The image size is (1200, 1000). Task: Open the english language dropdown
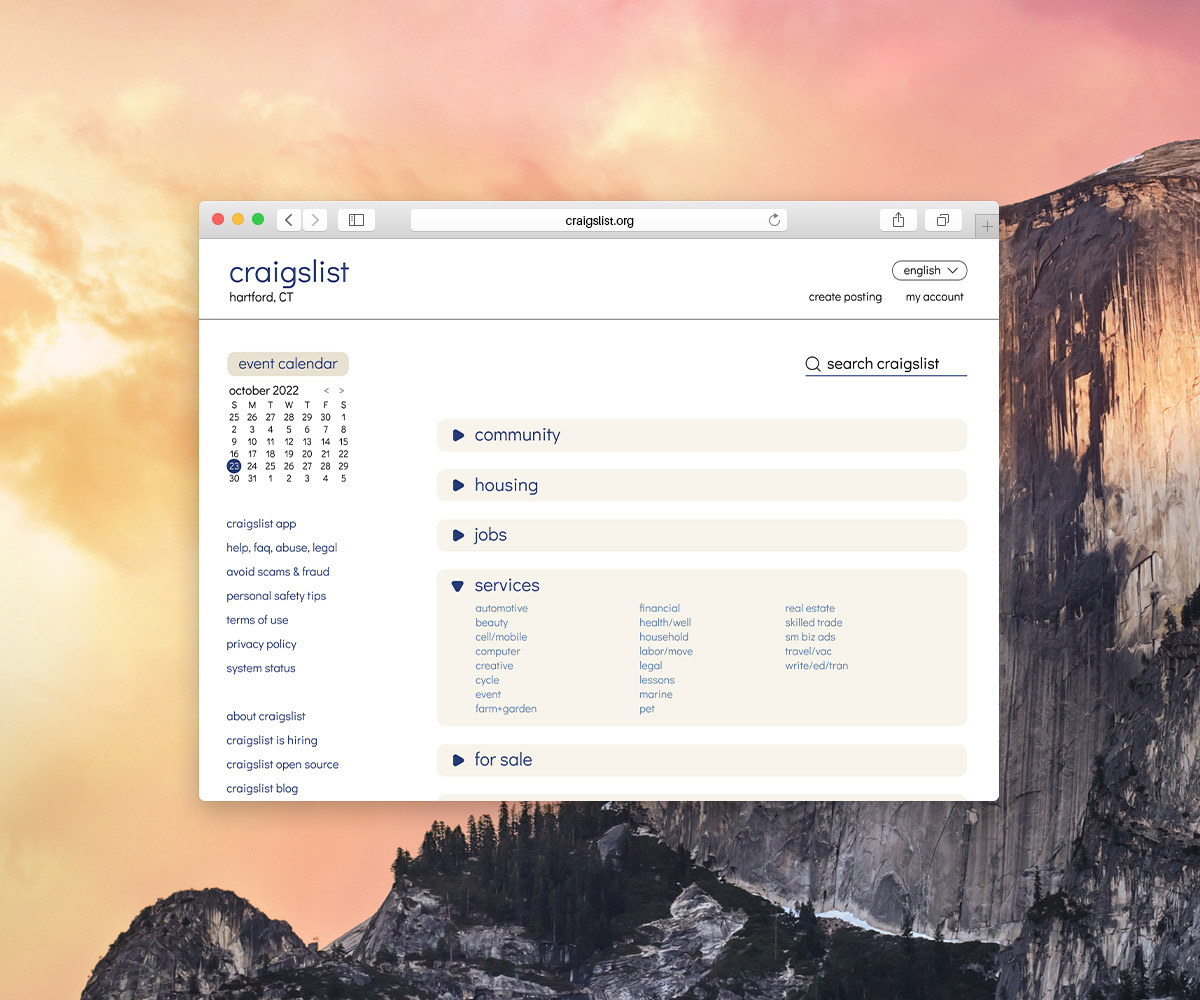[930, 270]
